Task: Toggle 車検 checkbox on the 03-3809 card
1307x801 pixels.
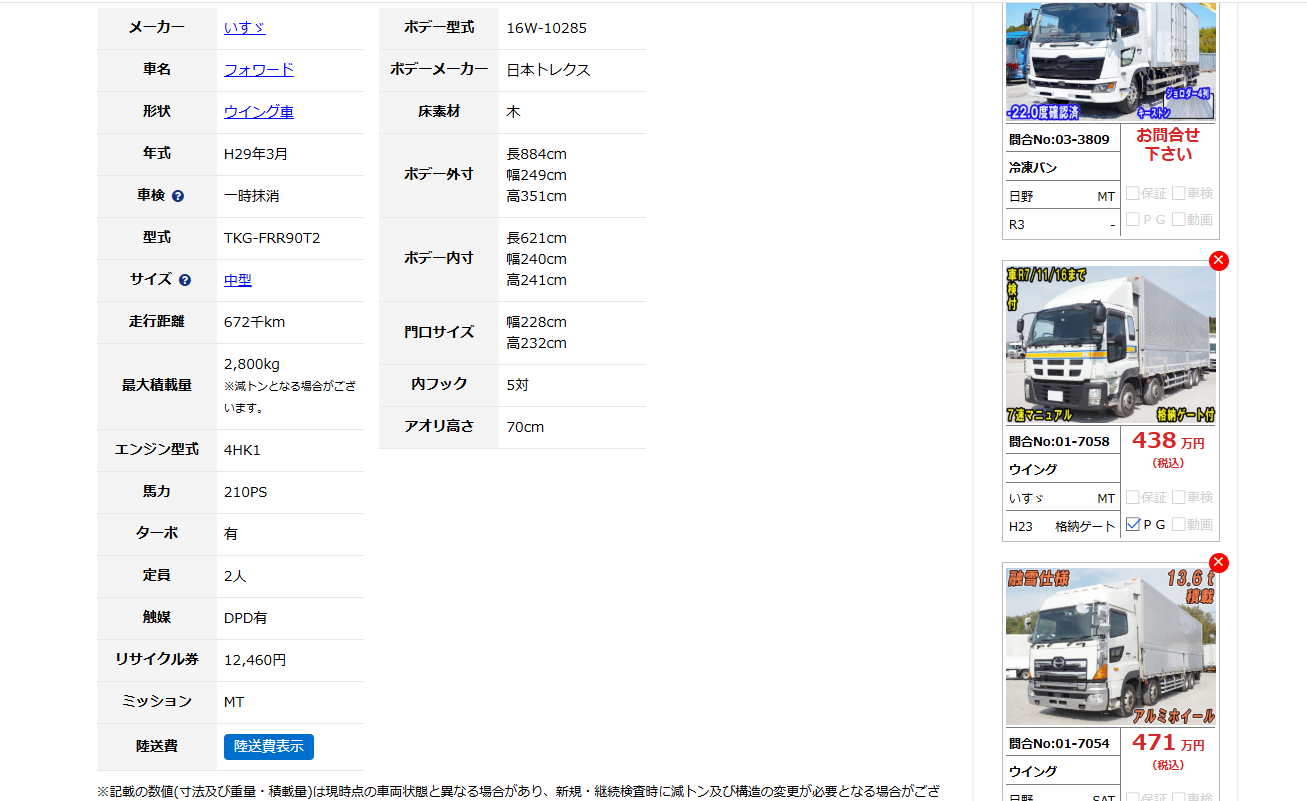Action: (1179, 193)
